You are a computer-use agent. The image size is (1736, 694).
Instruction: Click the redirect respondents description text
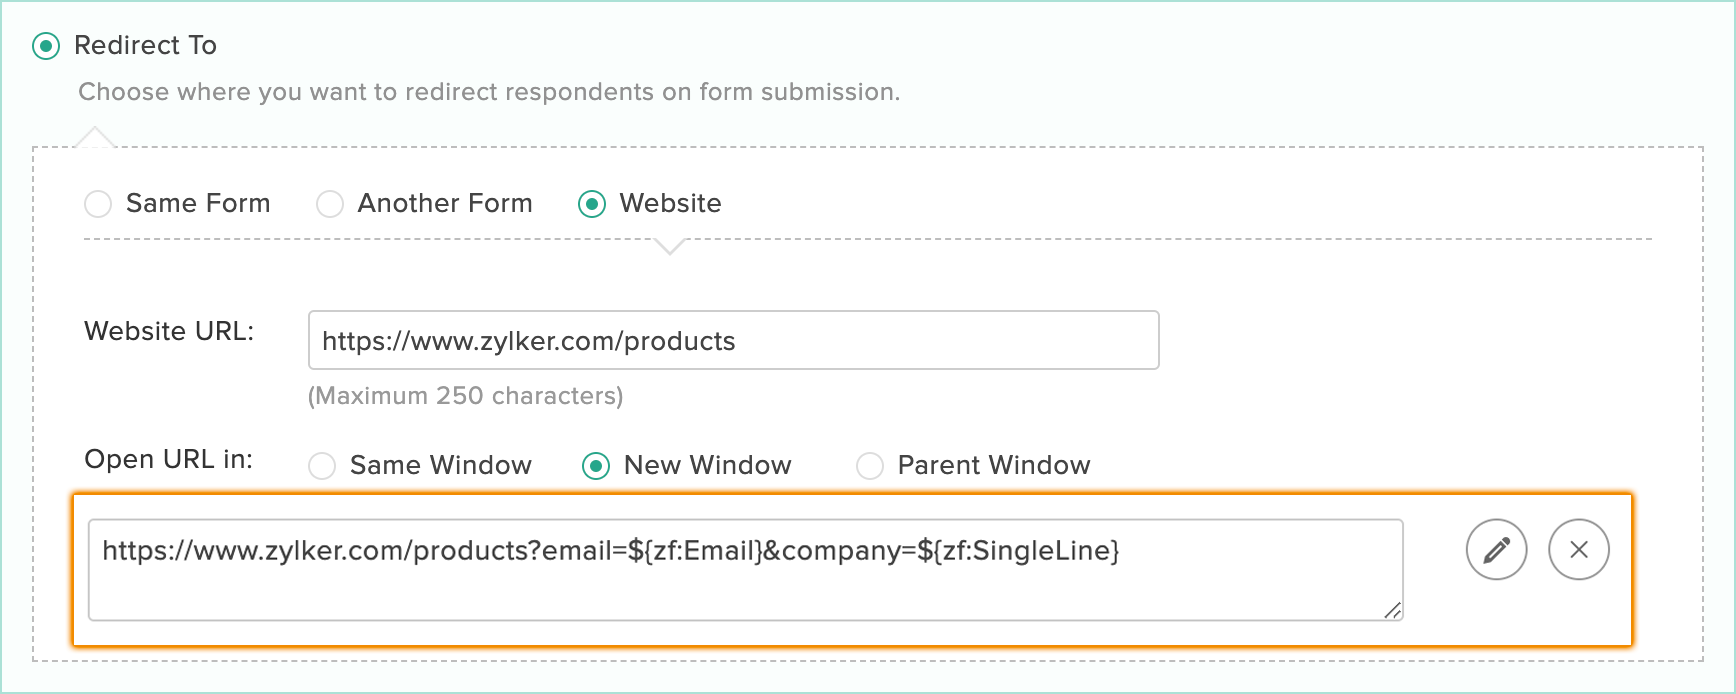click(489, 92)
